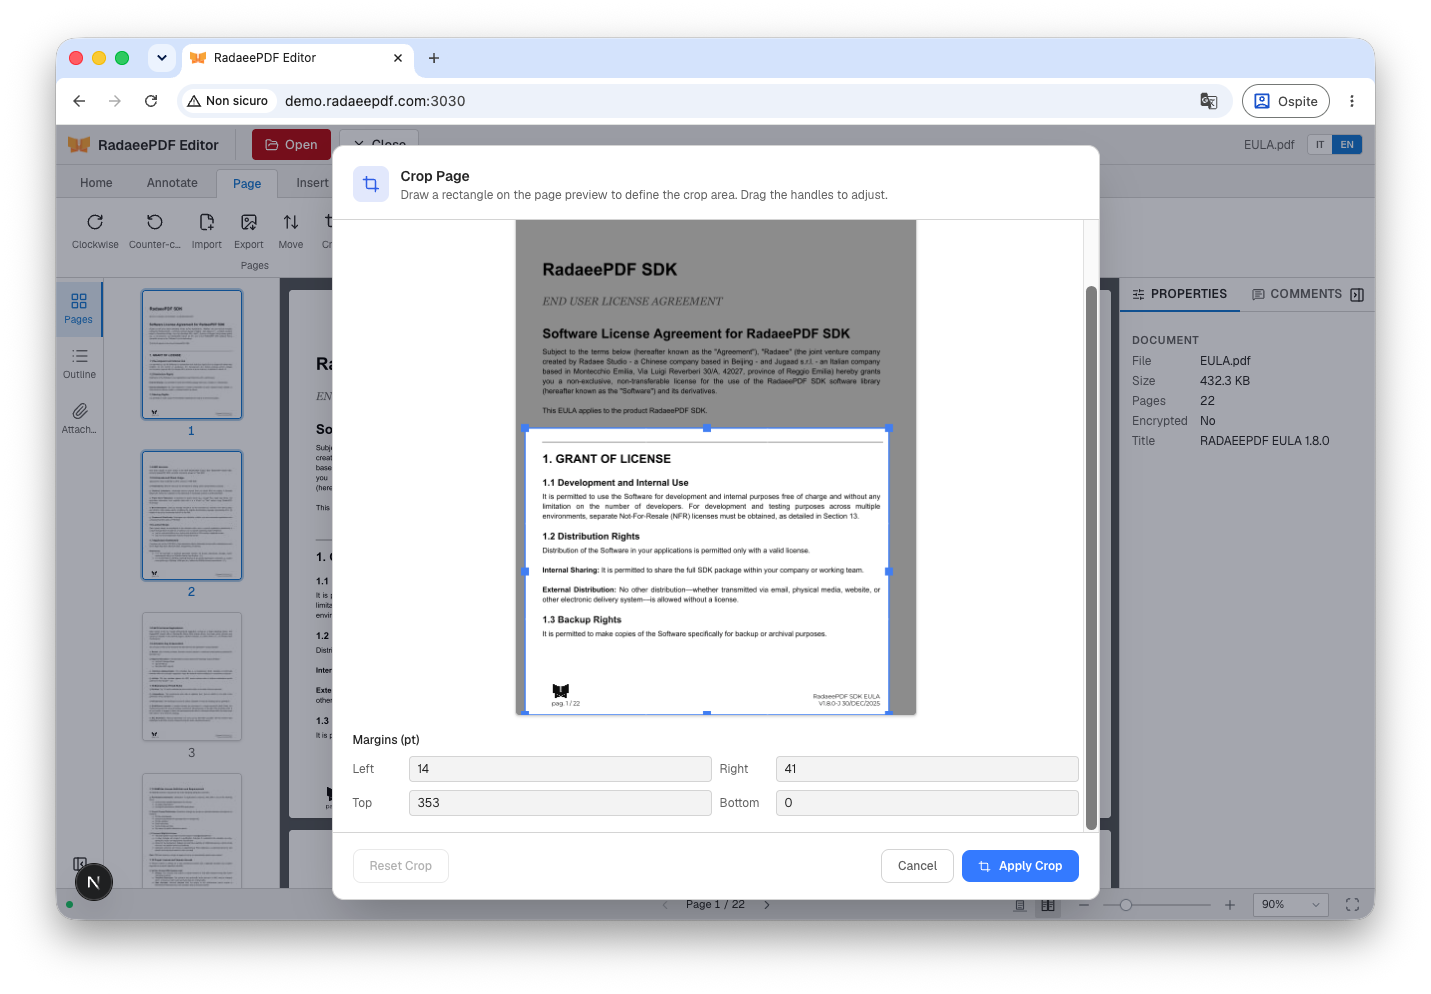
Task: Click the Export pages tool
Action: click(249, 231)
